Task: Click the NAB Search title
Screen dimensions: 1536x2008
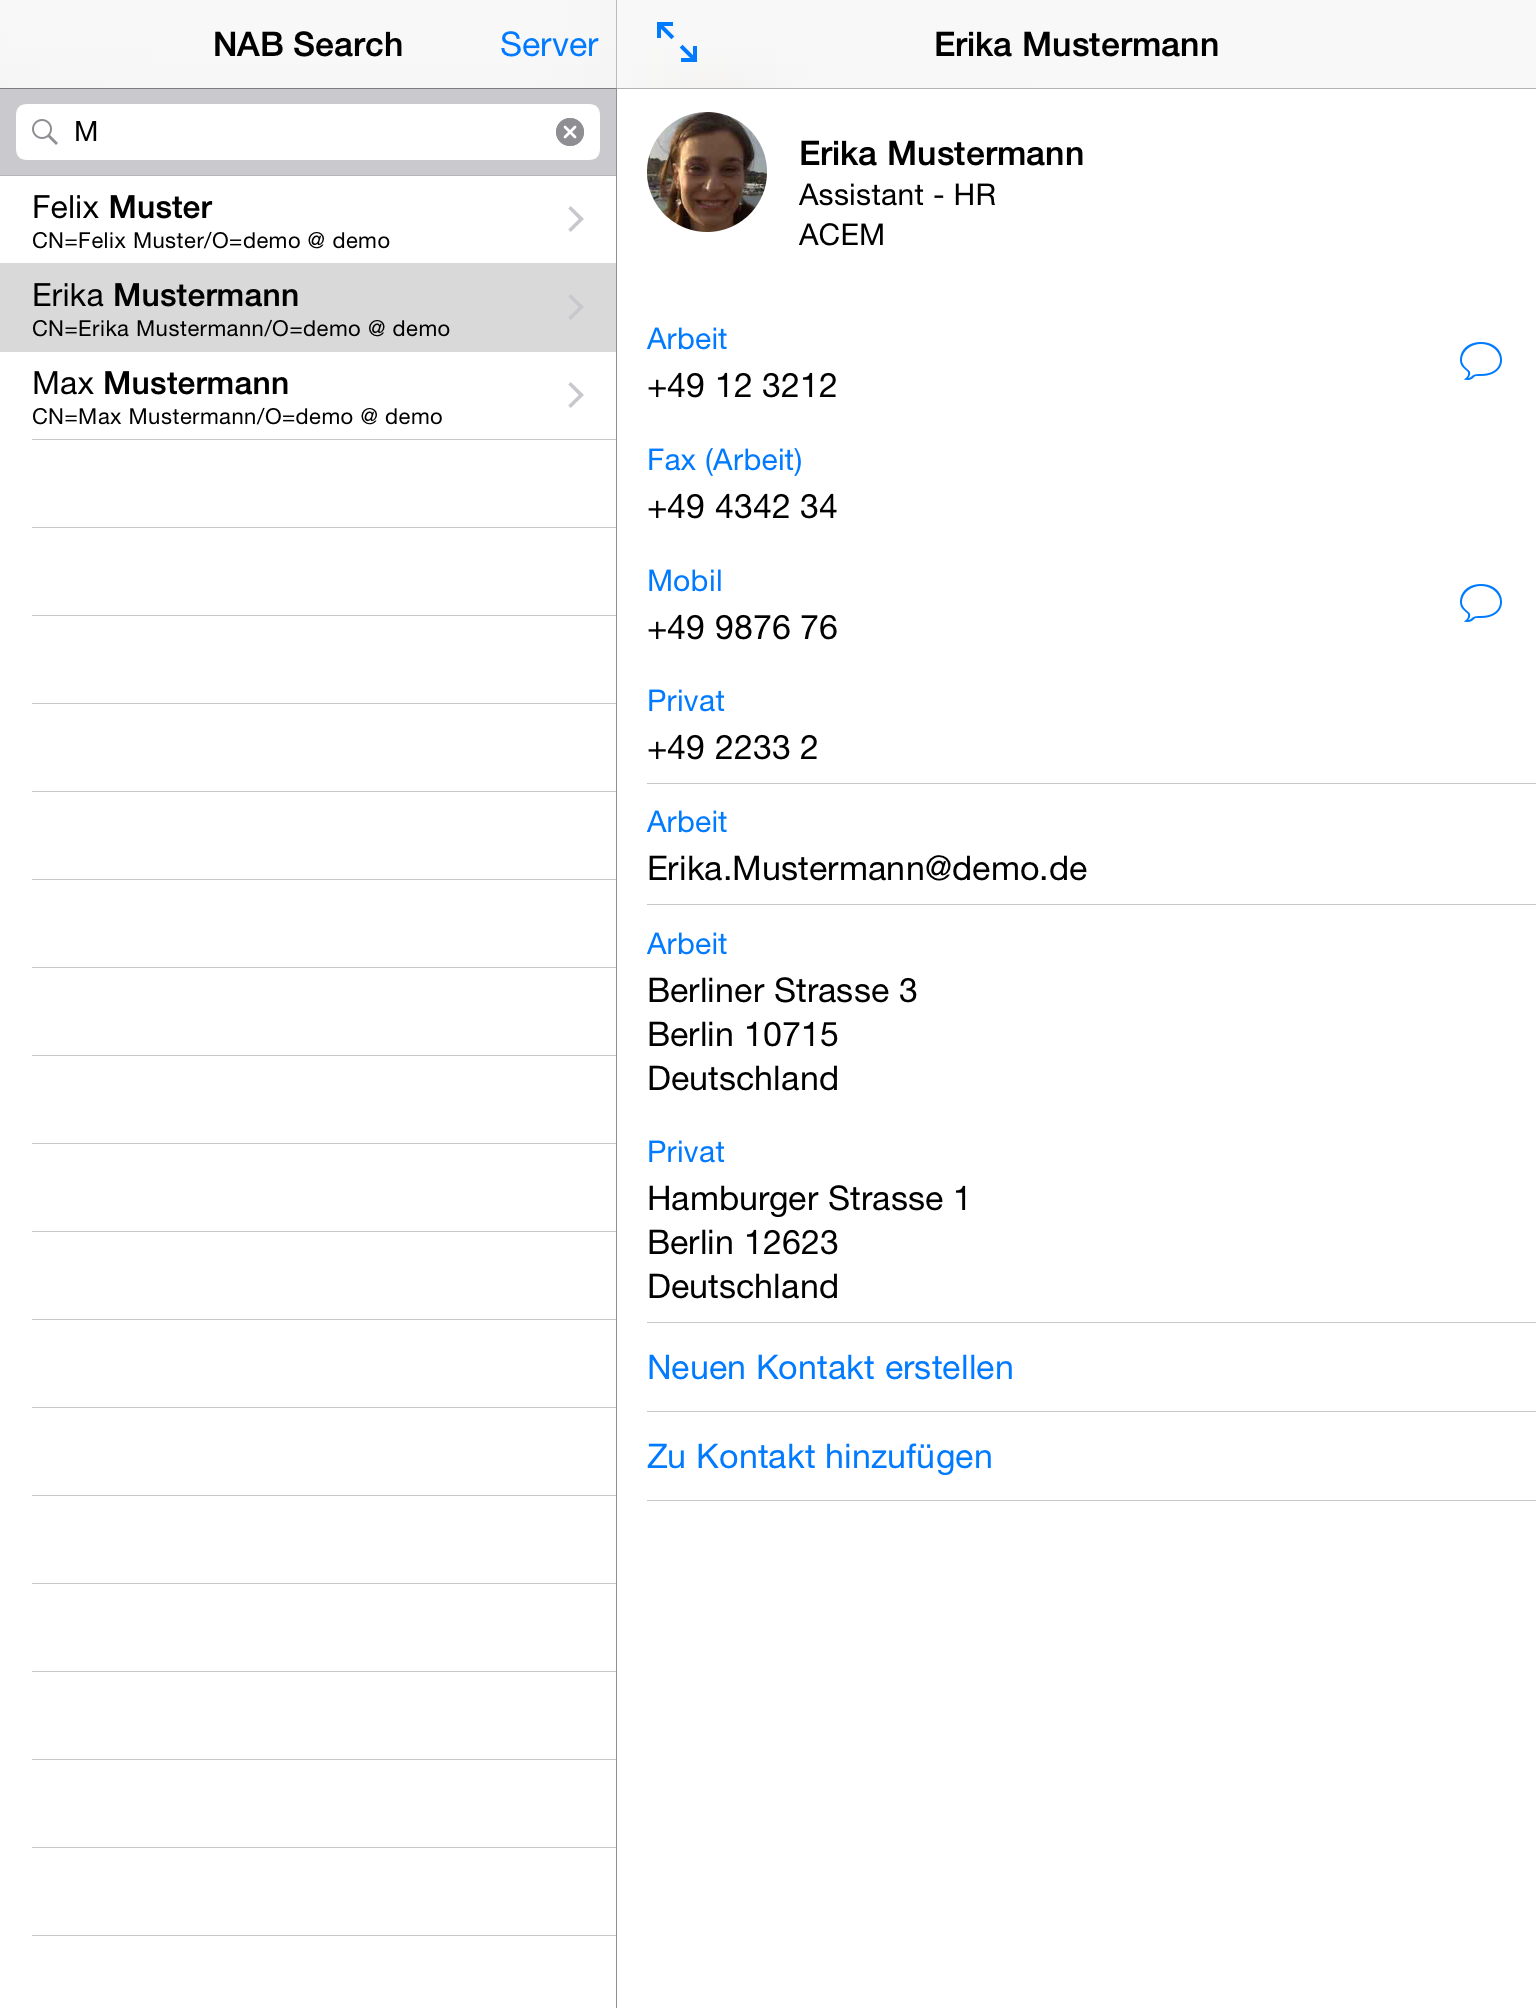Action: tap(308, 44)
